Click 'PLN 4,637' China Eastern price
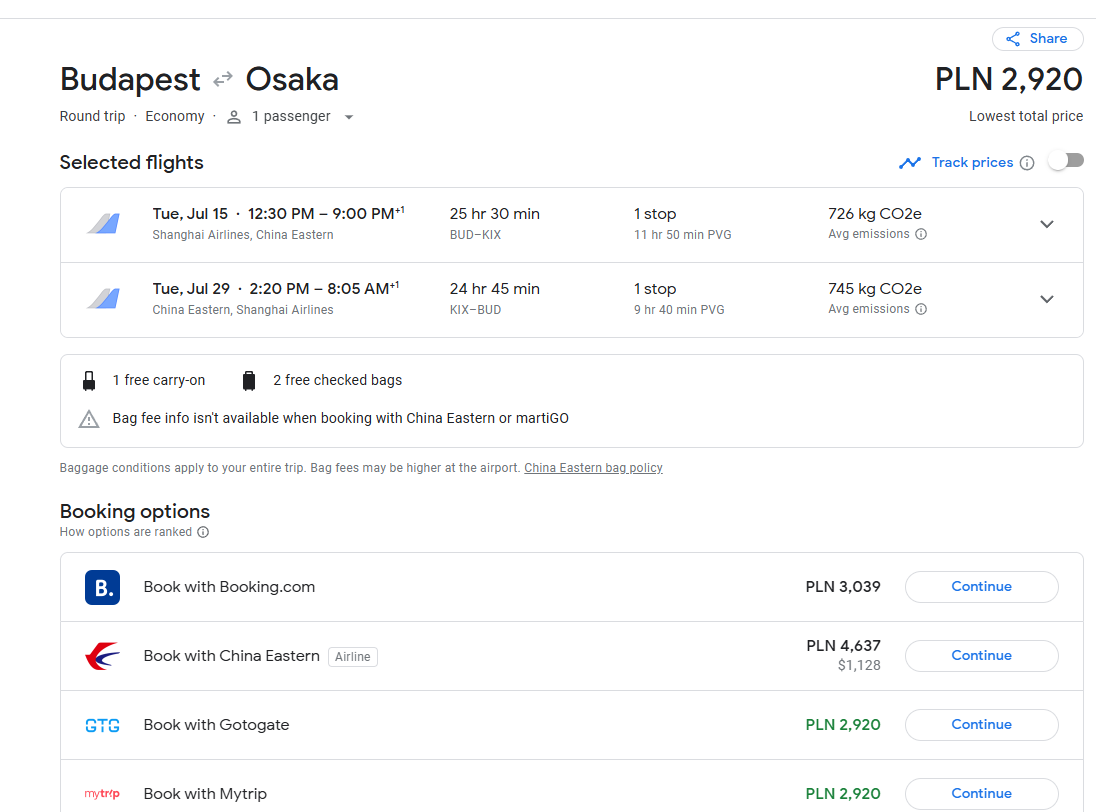The height and width of the screenshot is (812, 1096). click(x=844, y=646)
